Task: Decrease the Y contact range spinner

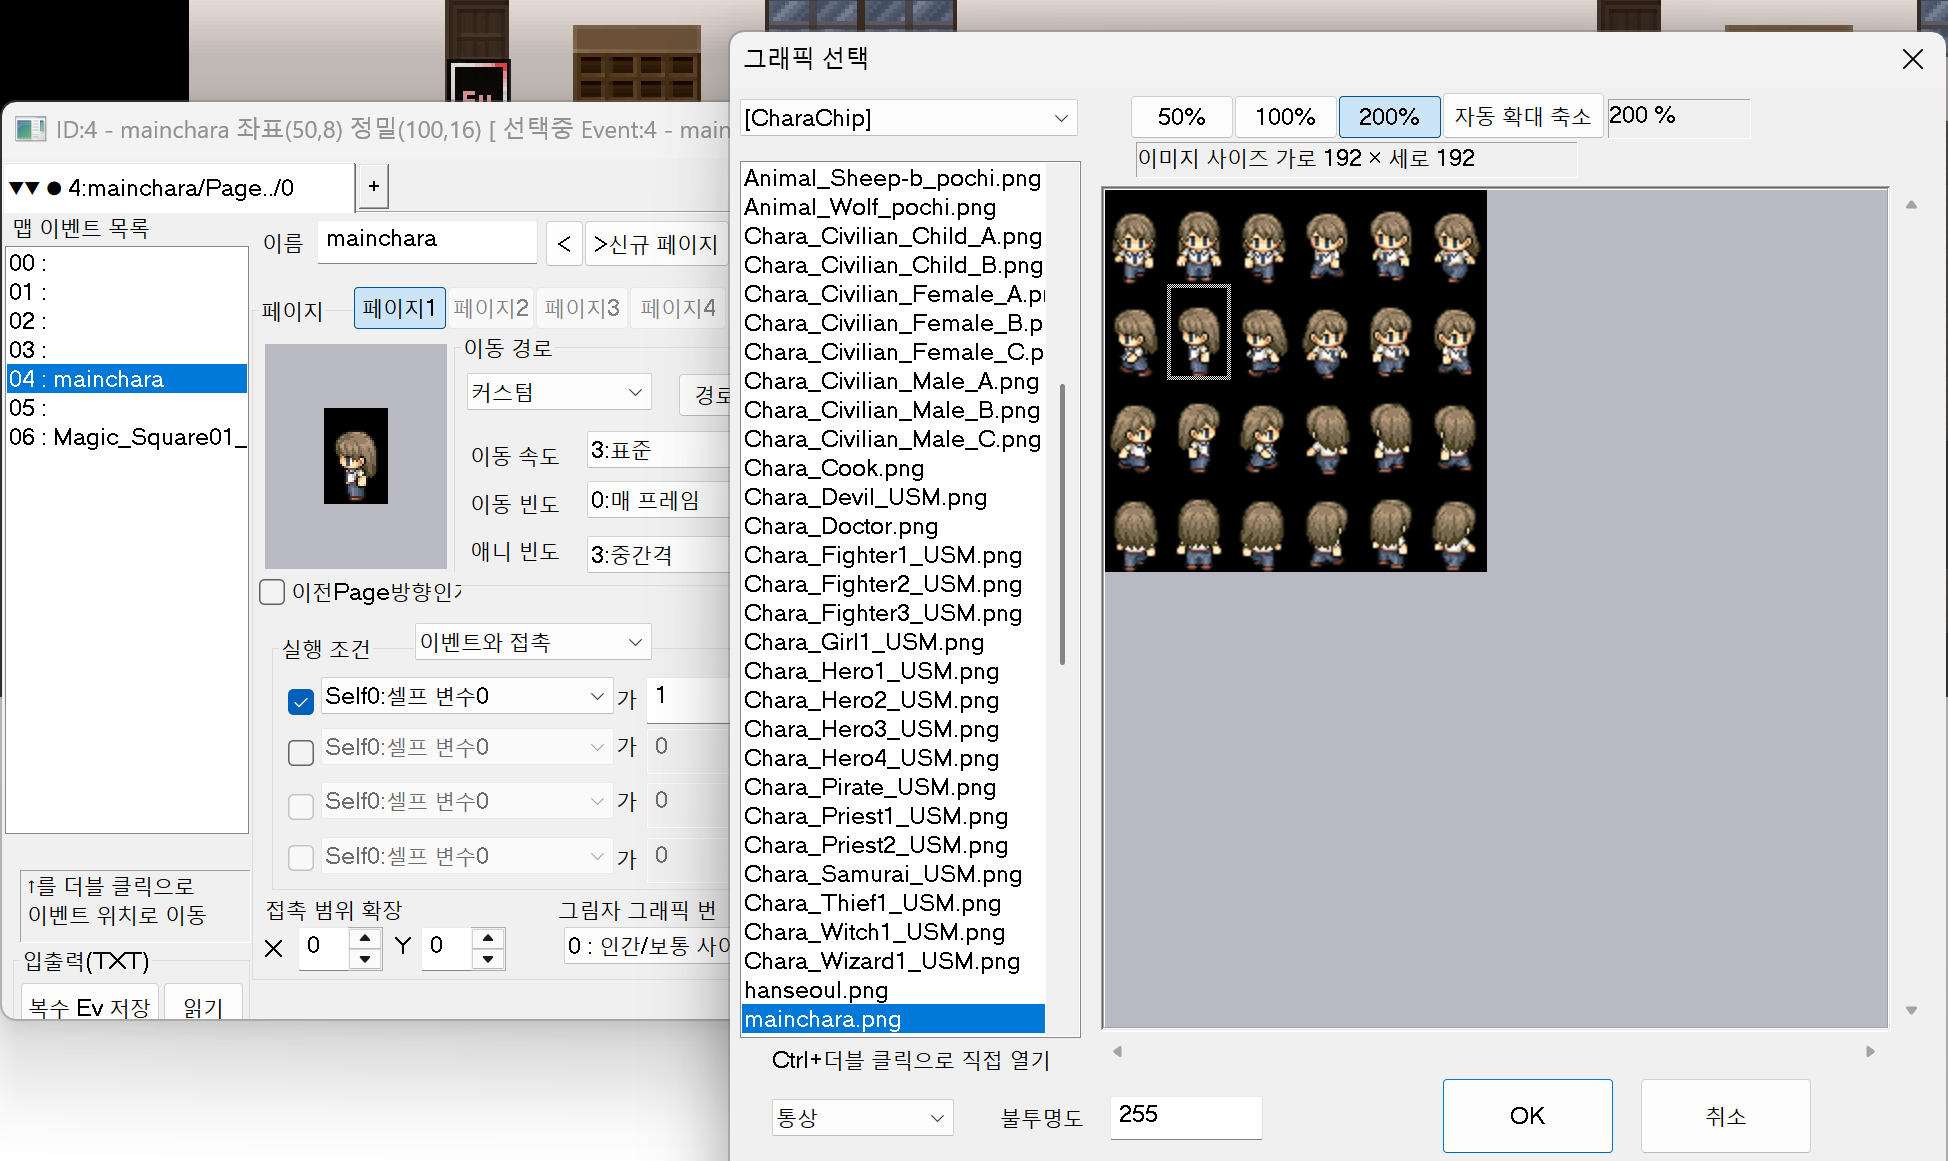Action: click(x=487, y=958)
